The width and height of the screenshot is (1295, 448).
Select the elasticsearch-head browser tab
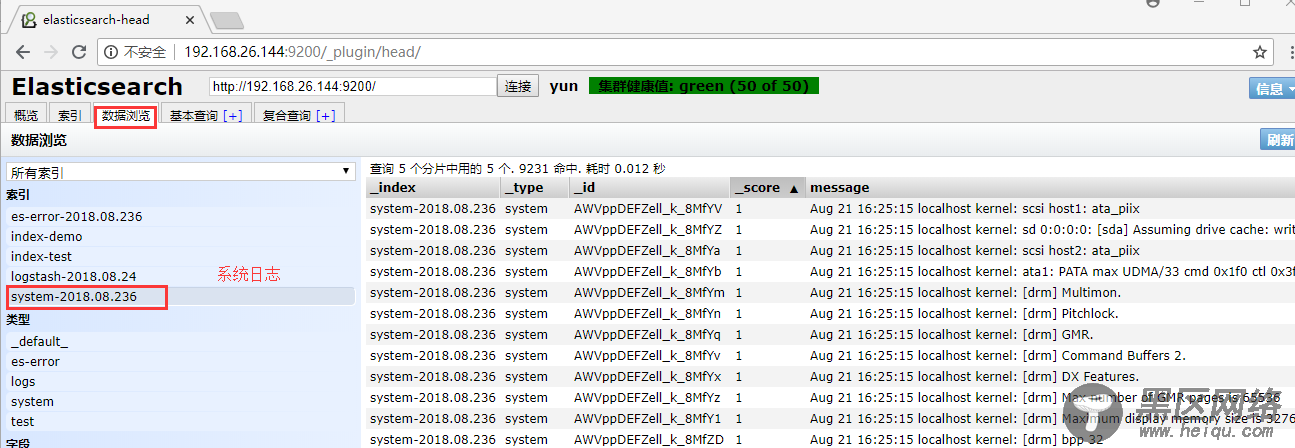coord(105,19)
